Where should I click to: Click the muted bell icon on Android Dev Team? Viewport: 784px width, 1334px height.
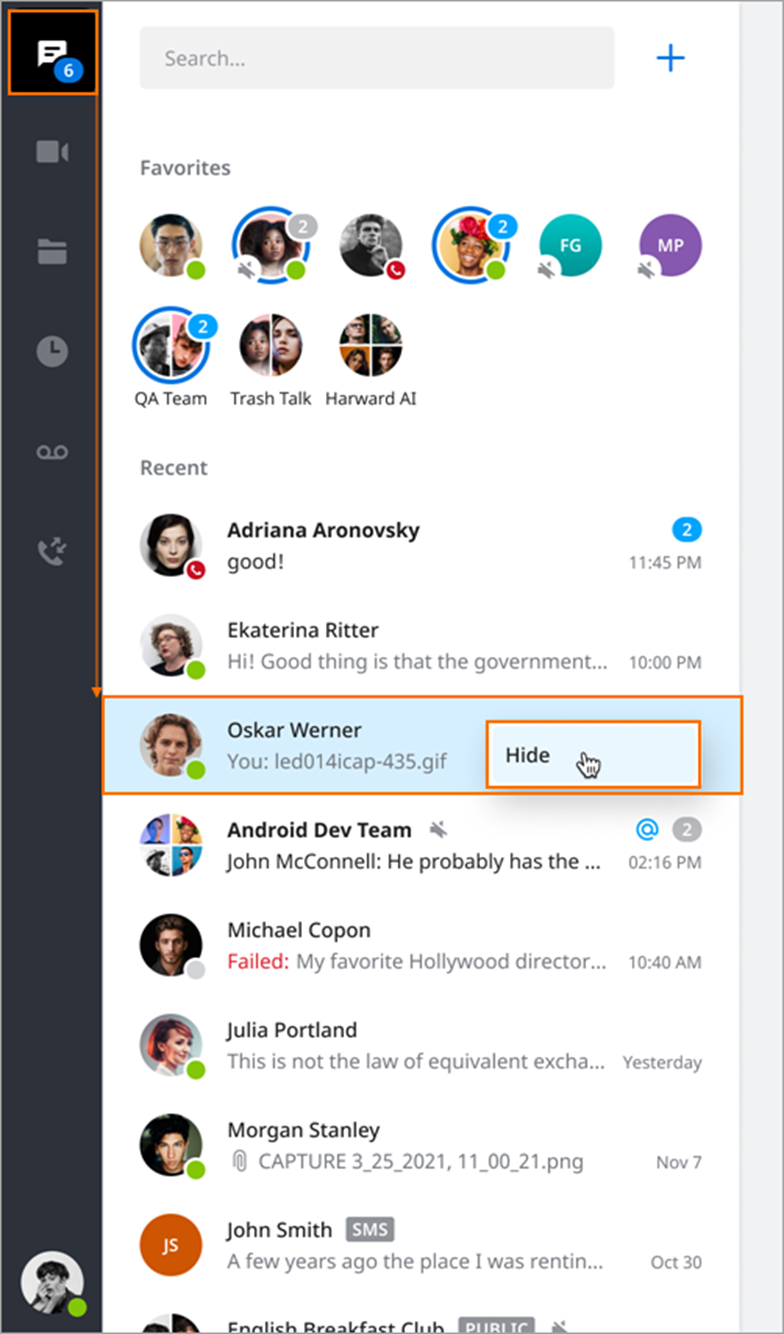point(437,829)
